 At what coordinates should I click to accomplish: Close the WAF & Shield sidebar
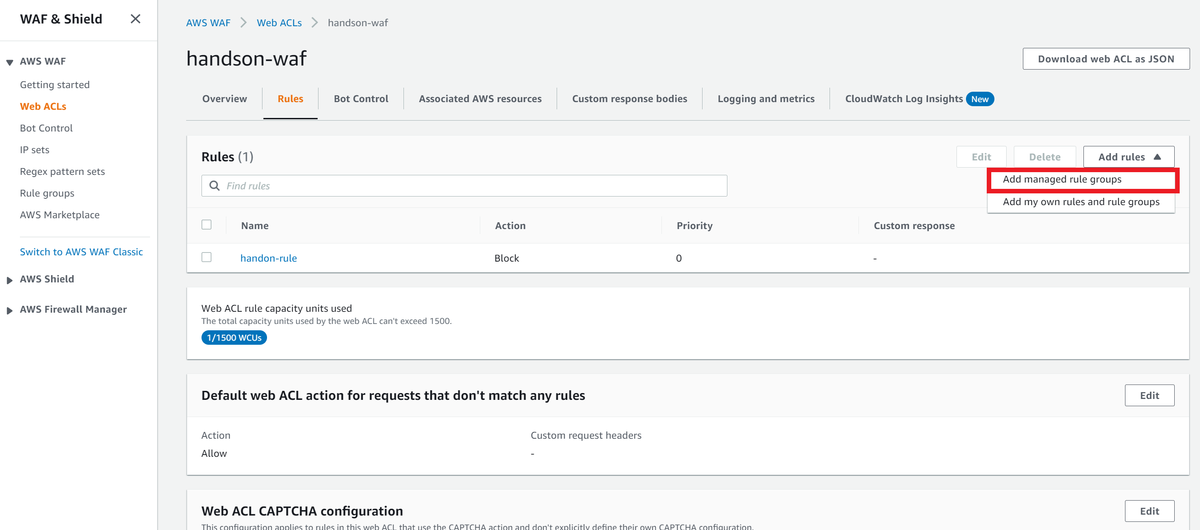tap(135, 19)
